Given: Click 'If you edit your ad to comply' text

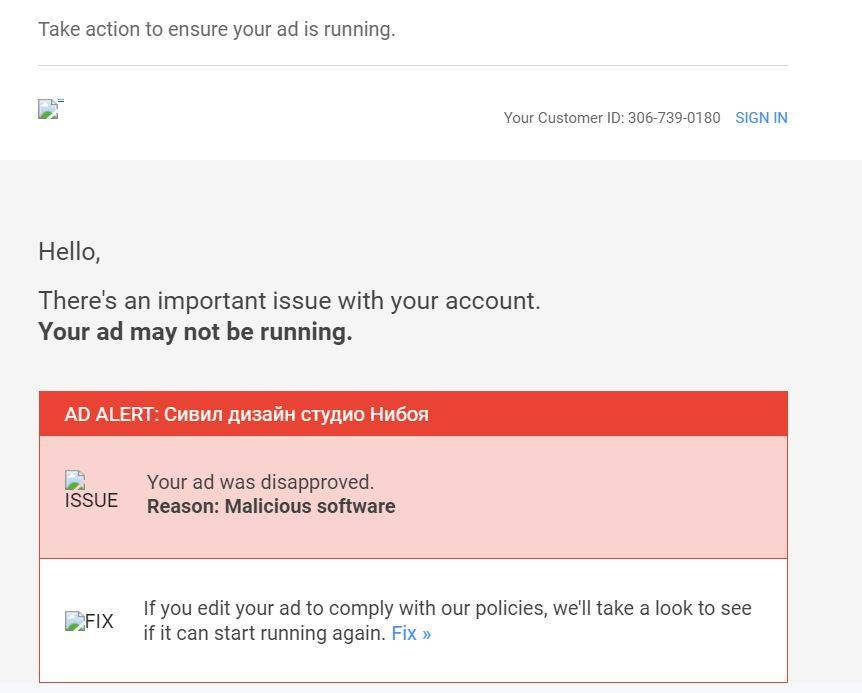Looking at the screenshot, I should point(447,608).
